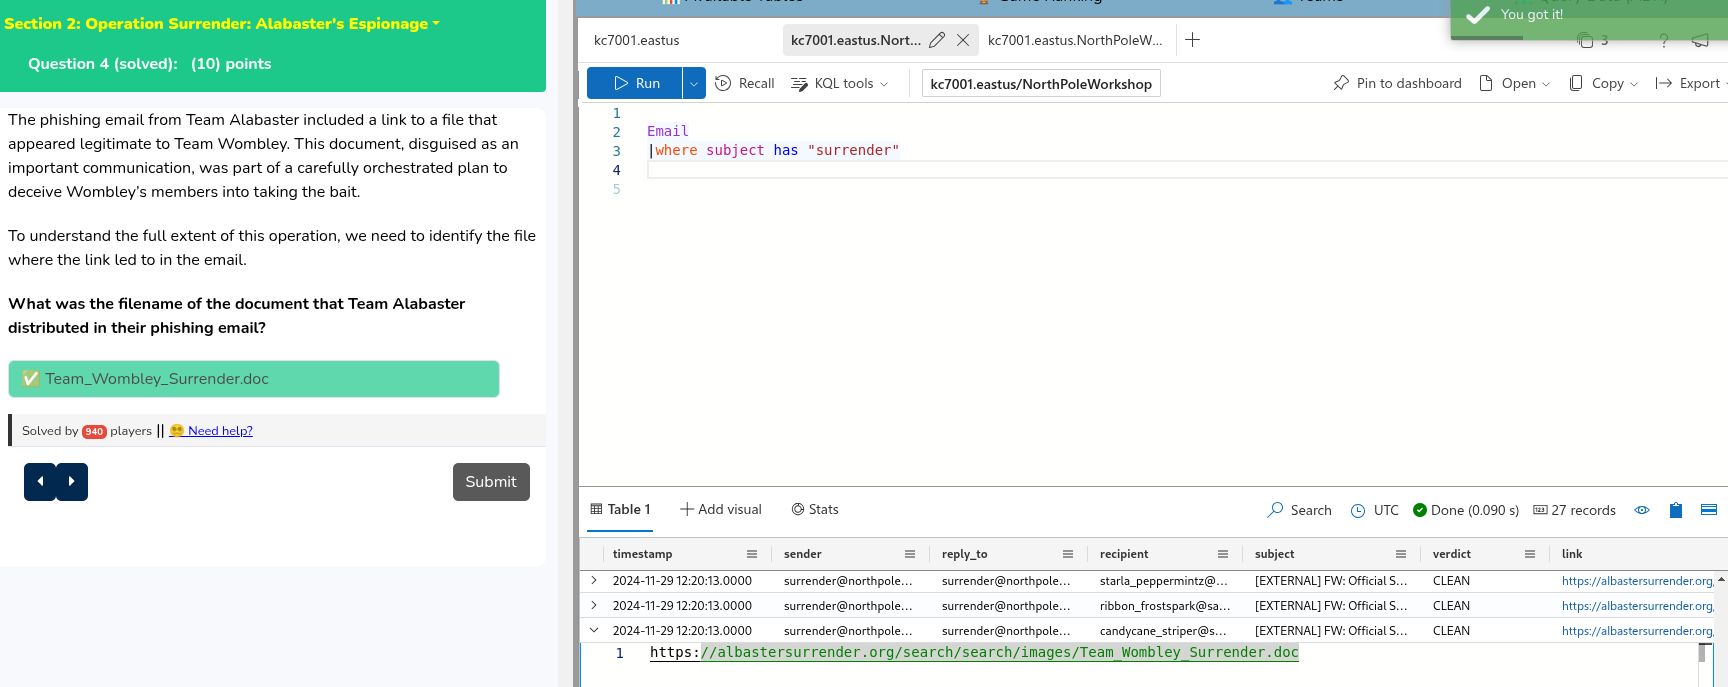Pin query to dashboard
The width and height of the screenshot is (1728, 687).
pos(1397,83)
